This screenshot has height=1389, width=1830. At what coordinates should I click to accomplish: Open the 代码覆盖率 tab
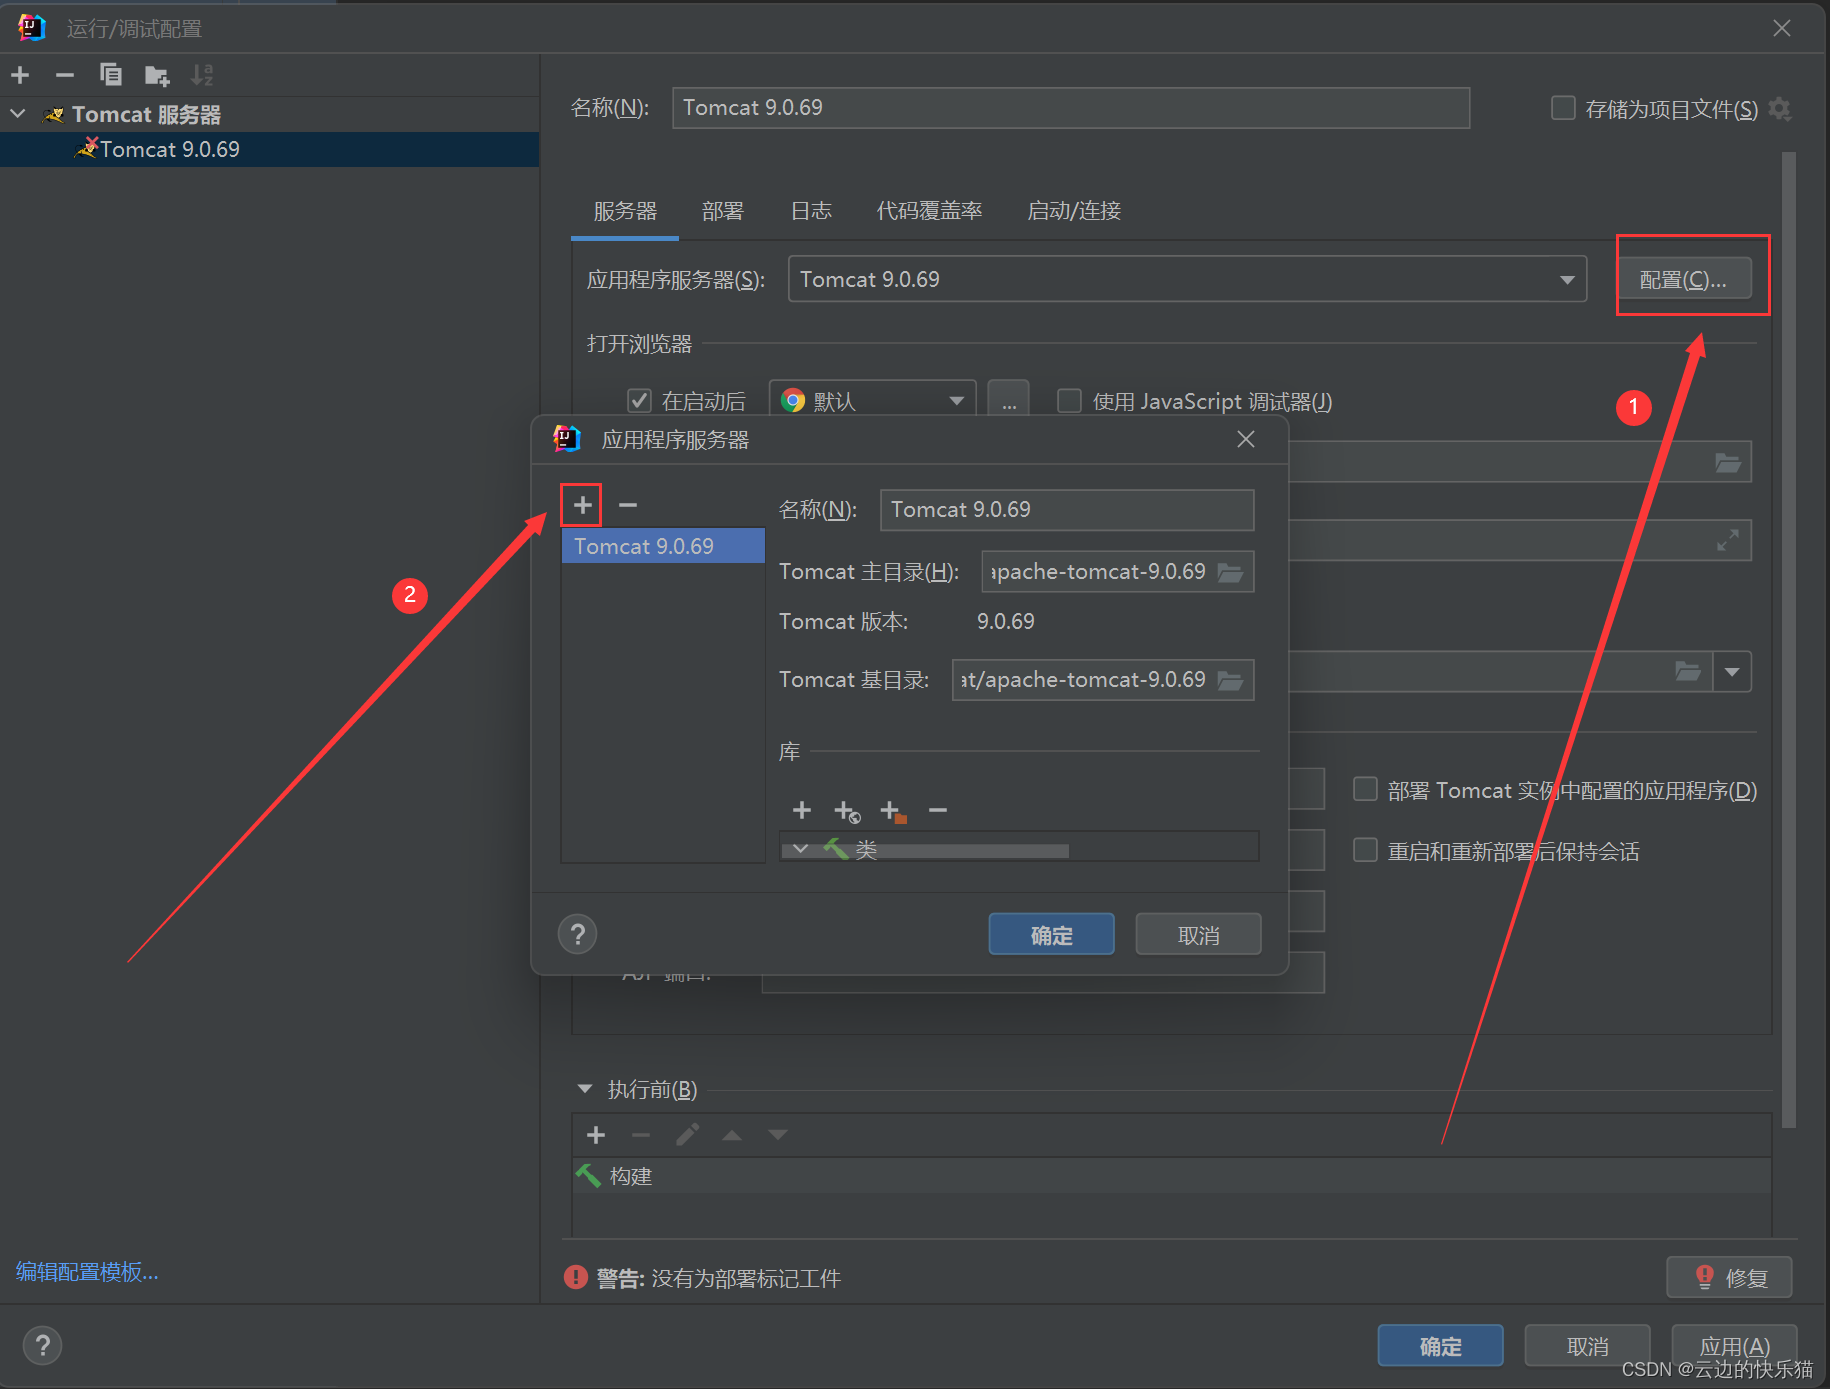click(929, 211)
